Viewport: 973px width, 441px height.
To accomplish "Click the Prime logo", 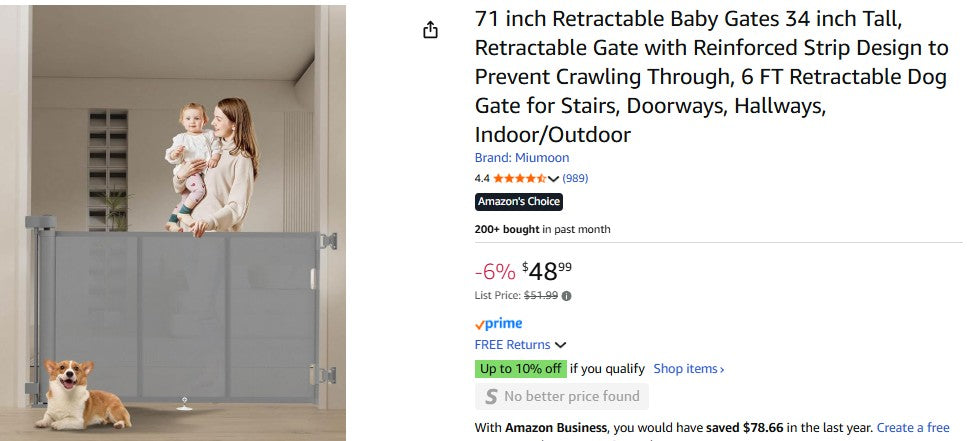I will (498, 324).
